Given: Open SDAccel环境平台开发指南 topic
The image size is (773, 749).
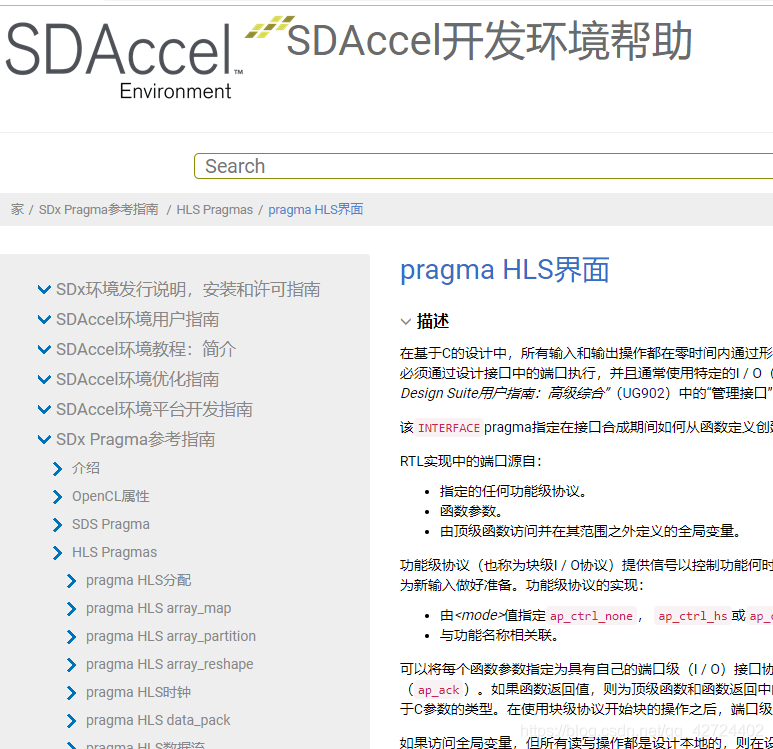Looking at the screenshot, I should [x=154, y=409].
